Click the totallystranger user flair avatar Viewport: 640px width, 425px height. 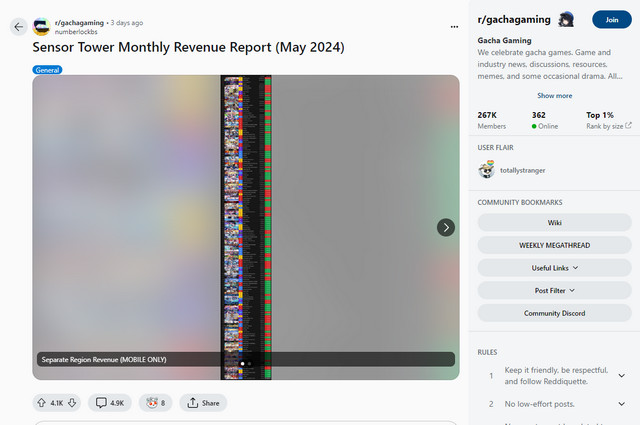[x=487, y=170]
